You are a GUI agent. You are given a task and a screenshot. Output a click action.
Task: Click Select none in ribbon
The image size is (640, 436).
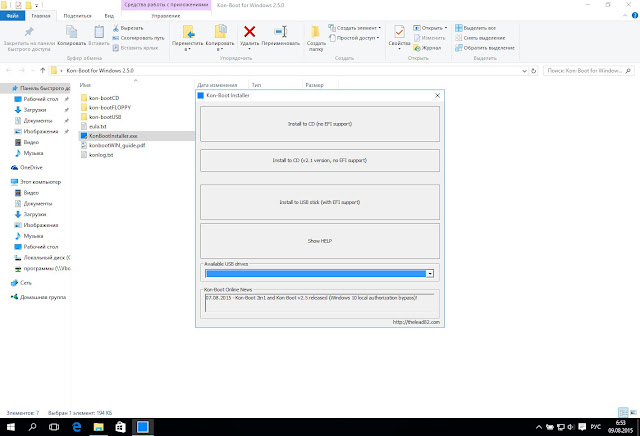480,38
